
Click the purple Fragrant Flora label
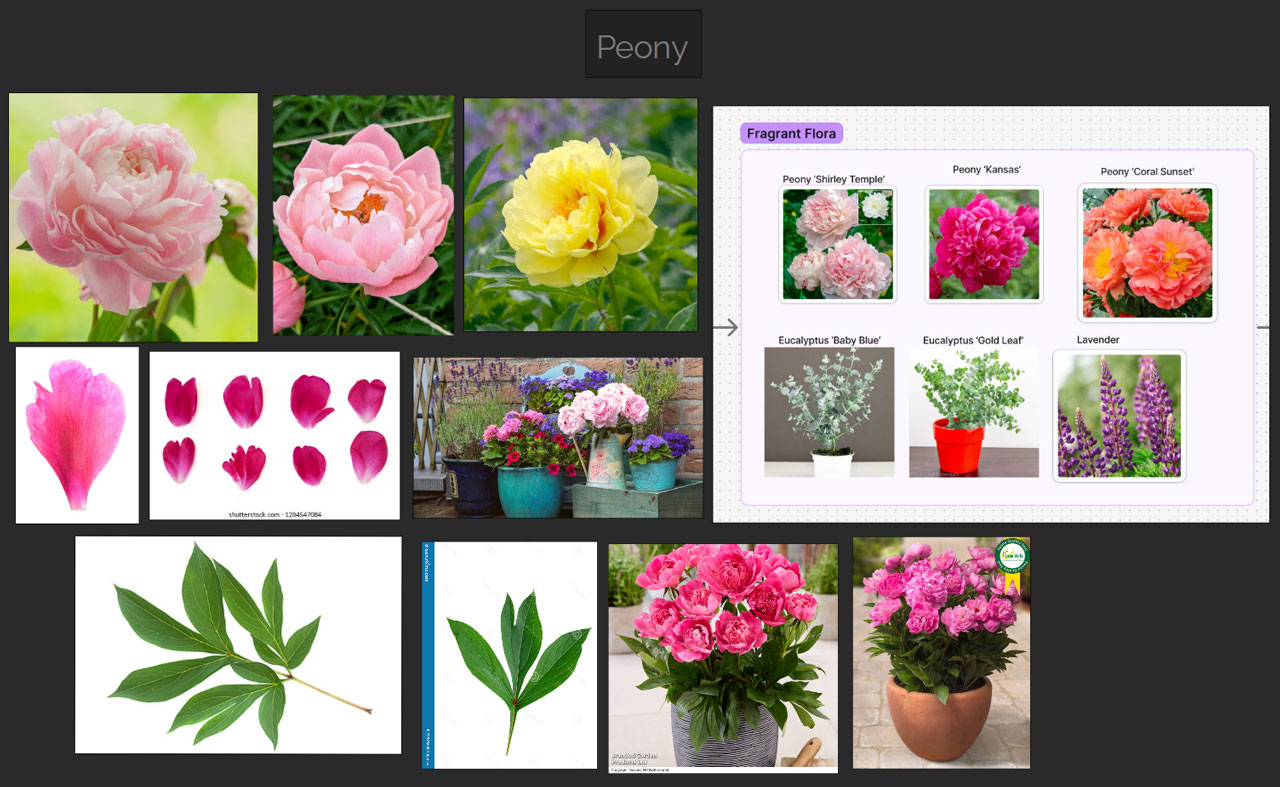pos(791,133)
